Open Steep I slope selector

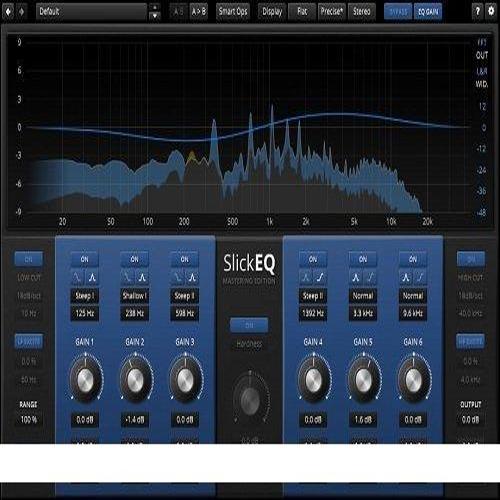pos(85,296)
